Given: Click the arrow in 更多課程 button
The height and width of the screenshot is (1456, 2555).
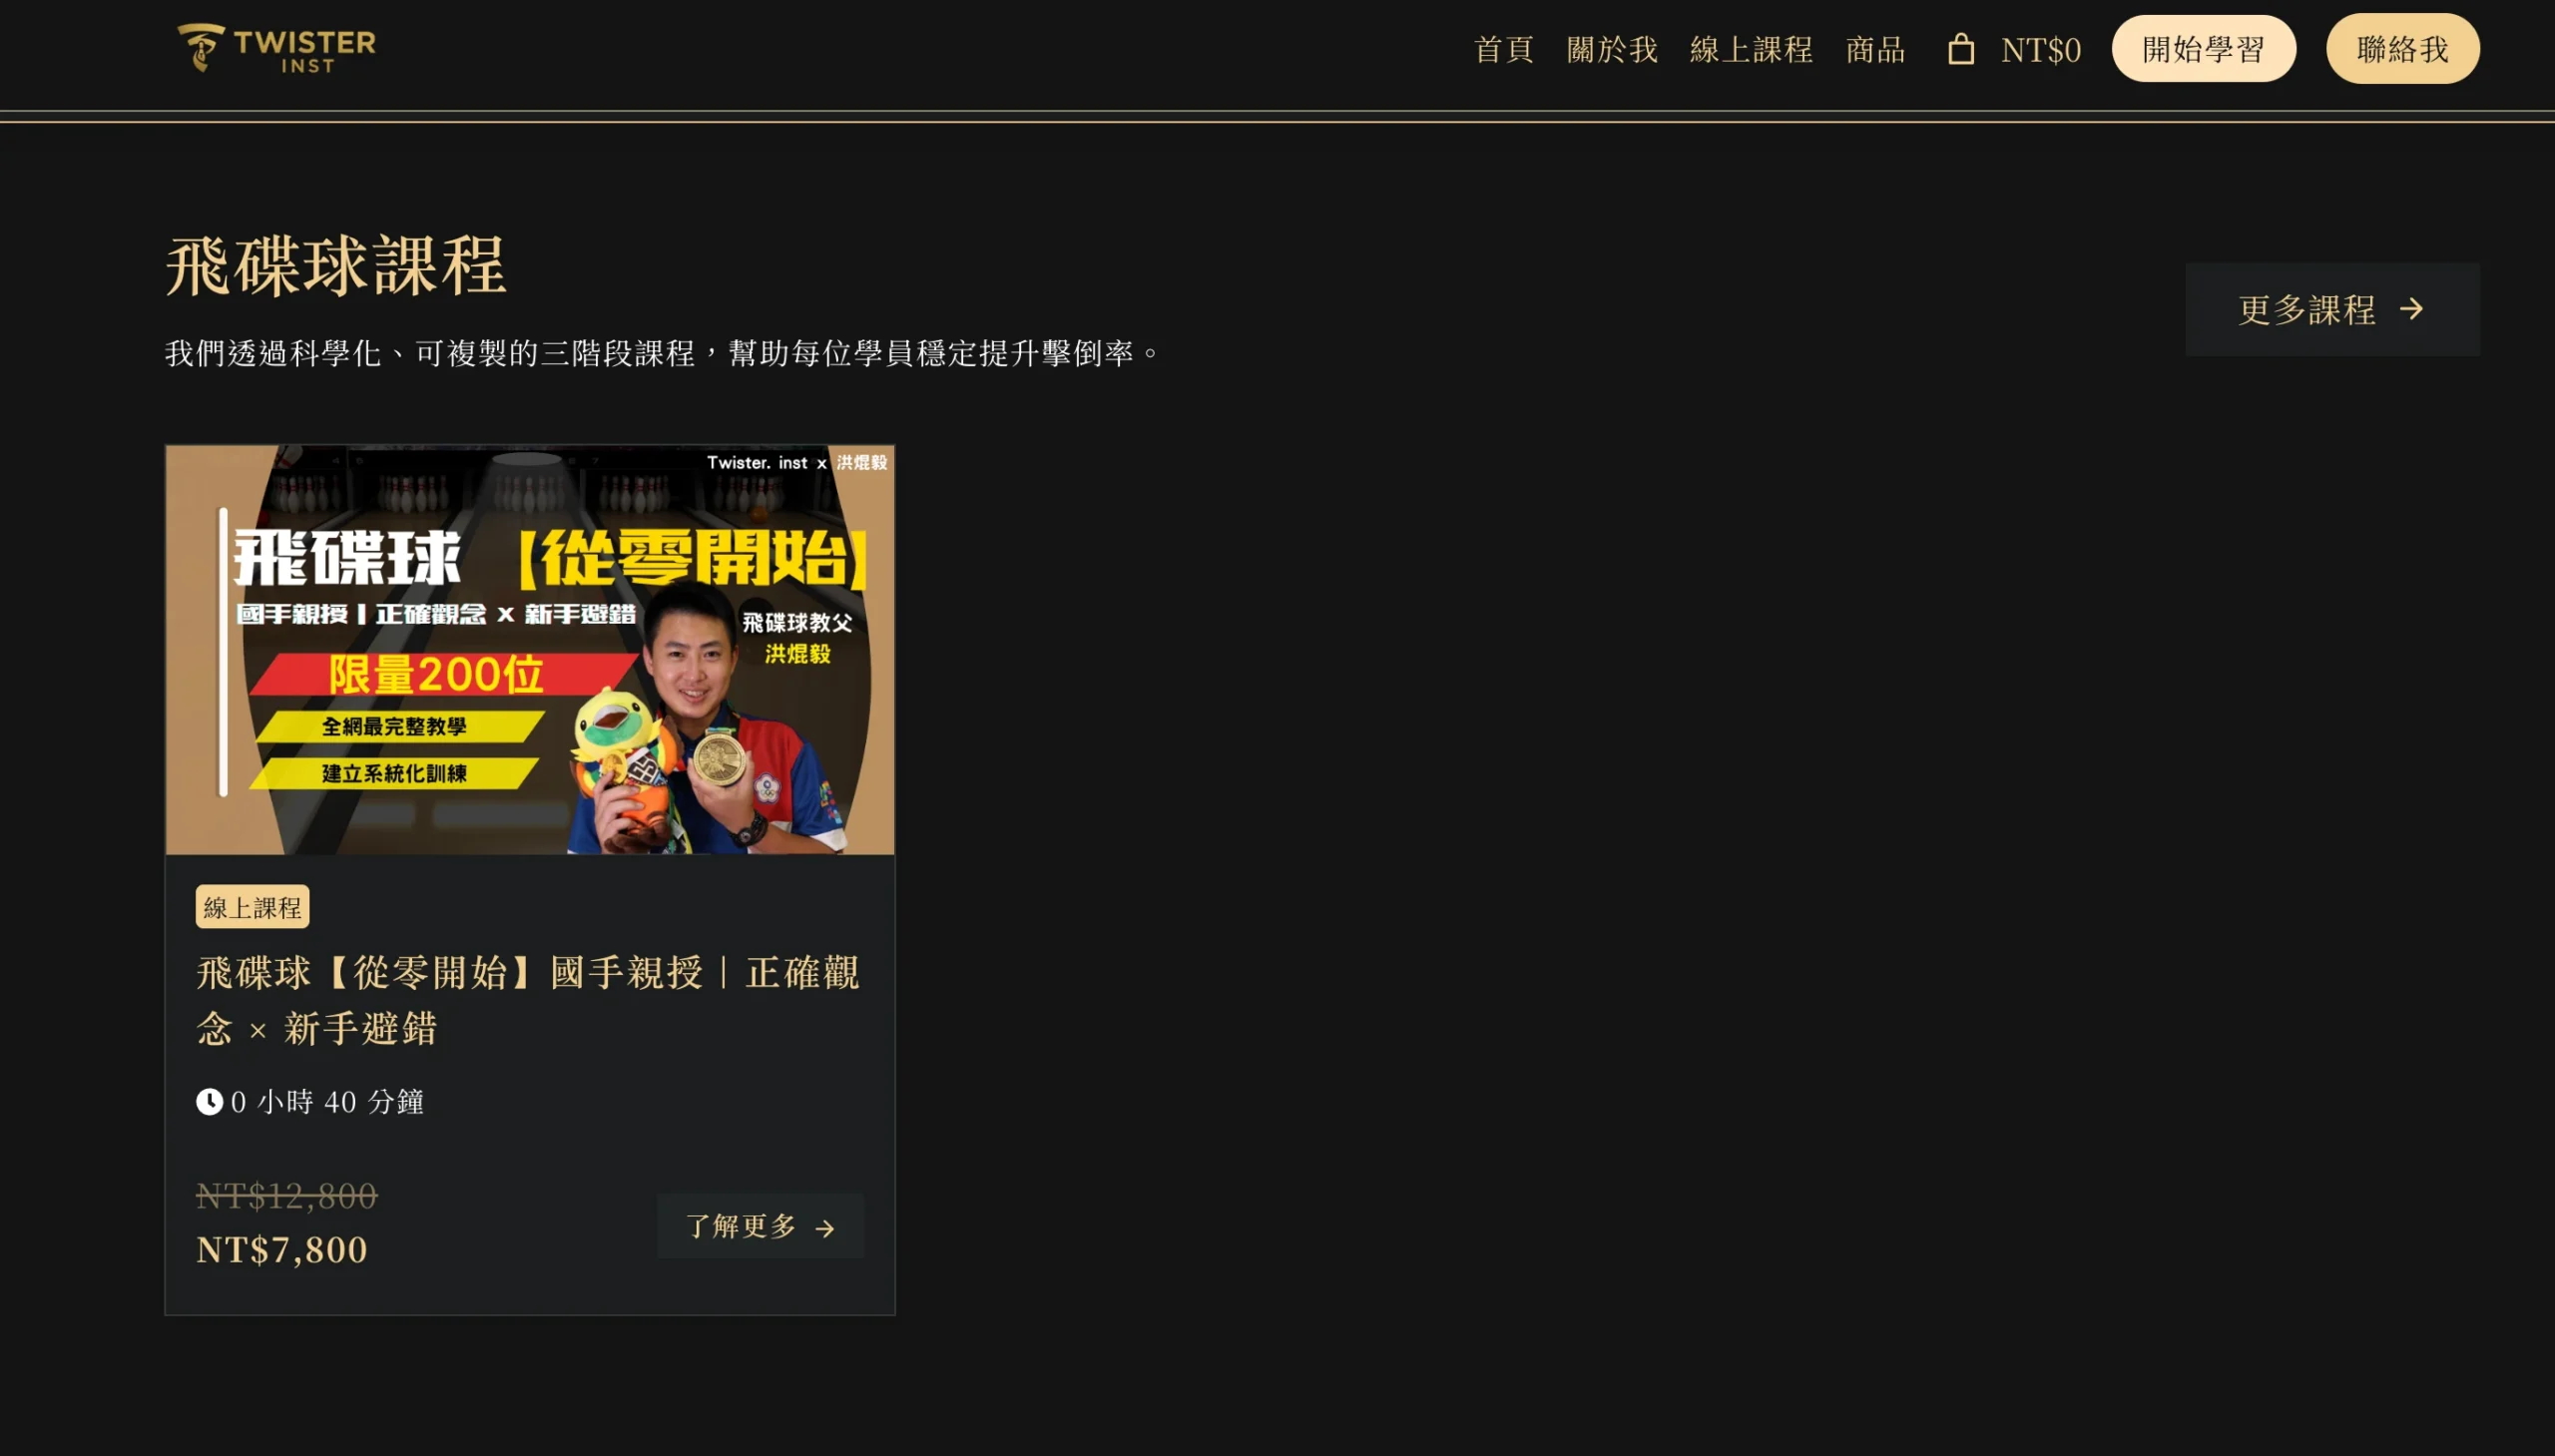Looking at the screenshot, I should pyautogui.click(x=2411, y=309).
